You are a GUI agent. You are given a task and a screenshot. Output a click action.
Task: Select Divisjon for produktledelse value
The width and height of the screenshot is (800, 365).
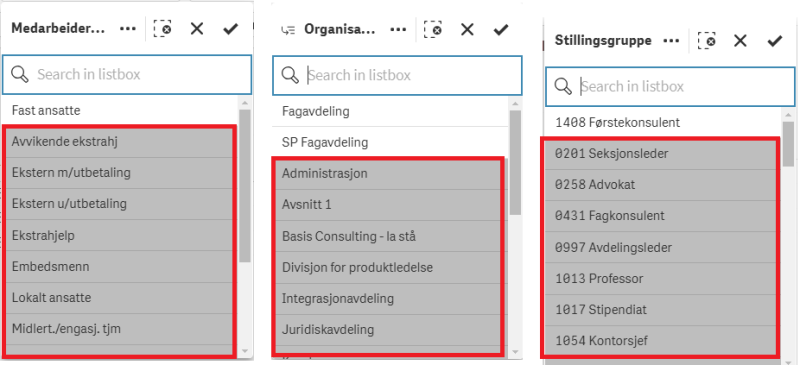tap(389, 267)
